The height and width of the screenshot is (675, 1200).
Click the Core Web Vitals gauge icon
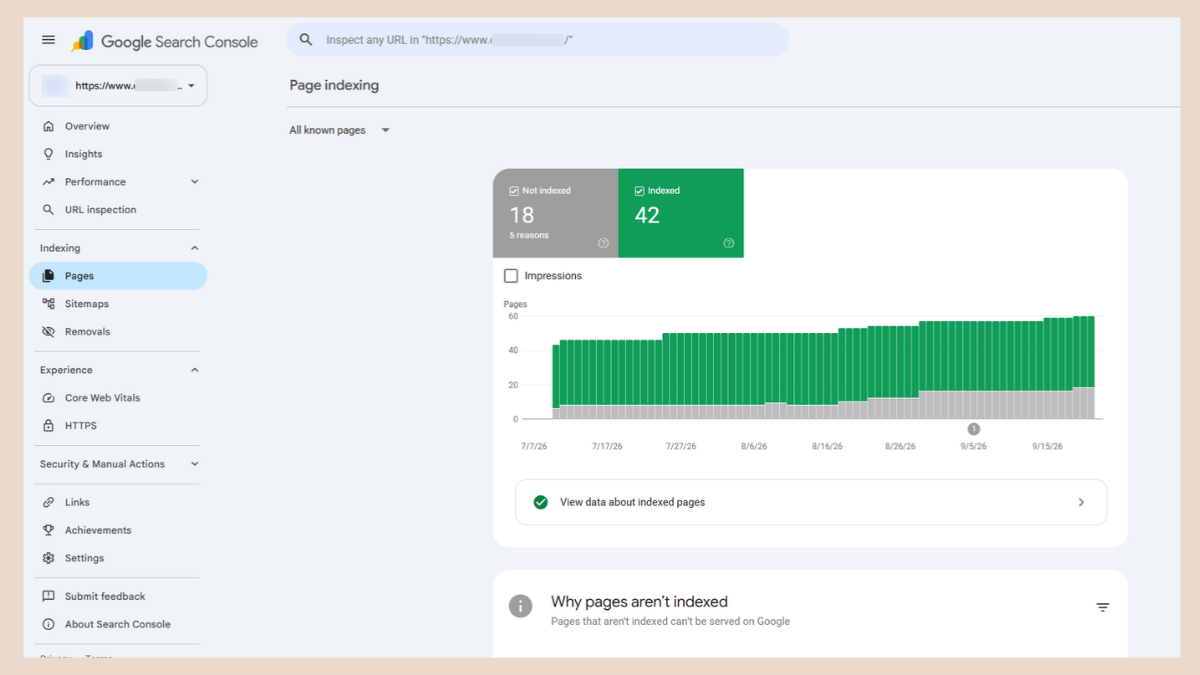pyautogui.click(x=48, y=398)
